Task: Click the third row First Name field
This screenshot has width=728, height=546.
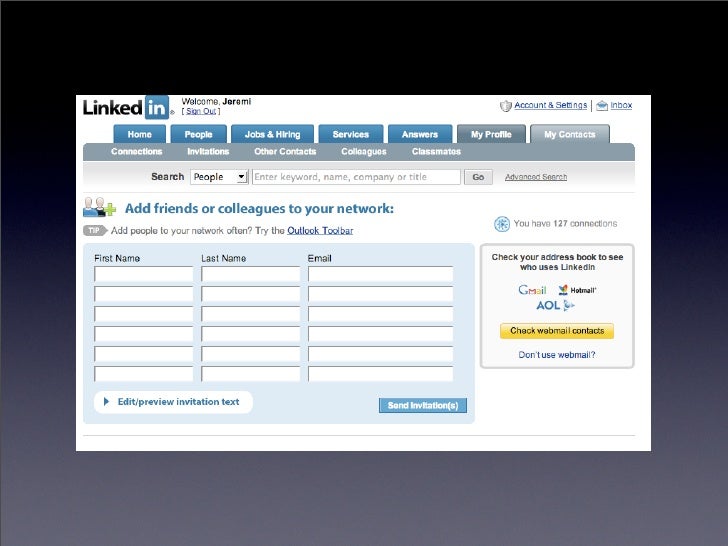Action: click(x=143, y=314)
